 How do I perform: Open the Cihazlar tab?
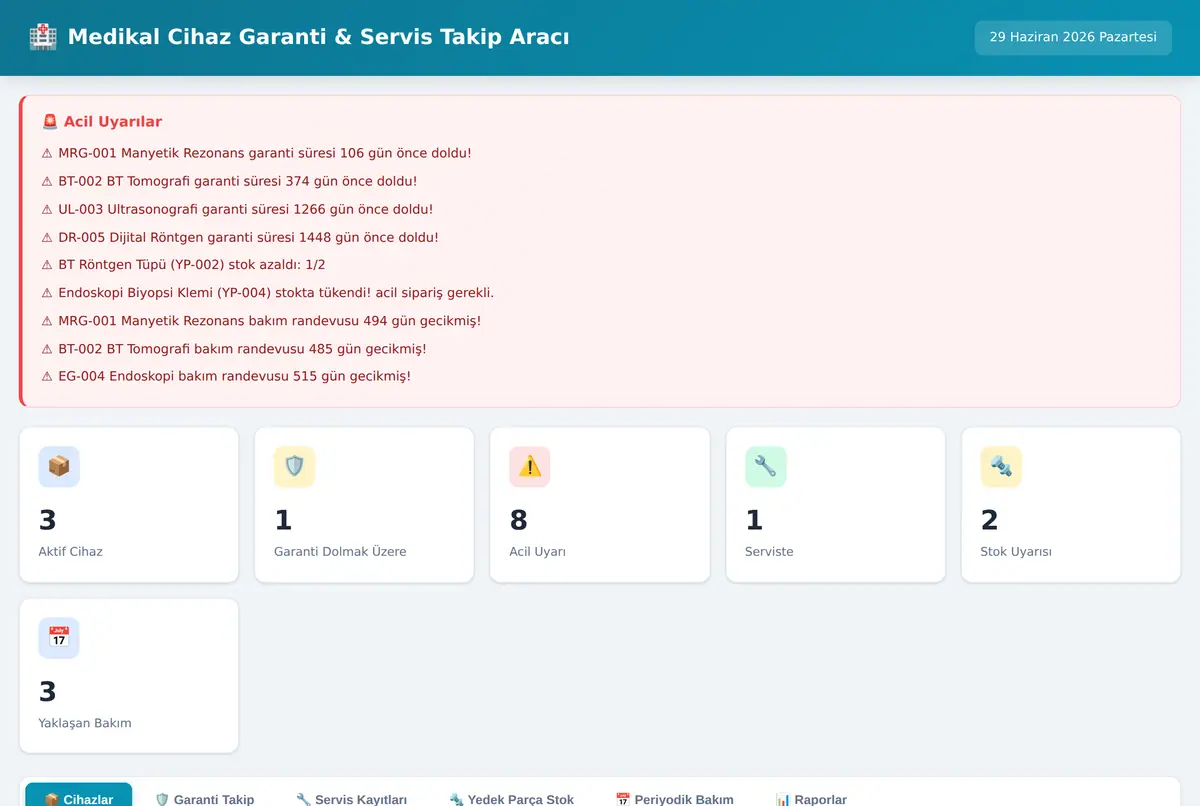point(79,799)
